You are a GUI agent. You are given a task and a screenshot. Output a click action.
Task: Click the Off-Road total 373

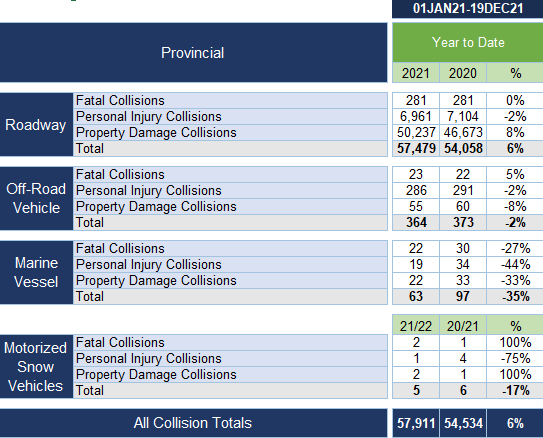463,223
